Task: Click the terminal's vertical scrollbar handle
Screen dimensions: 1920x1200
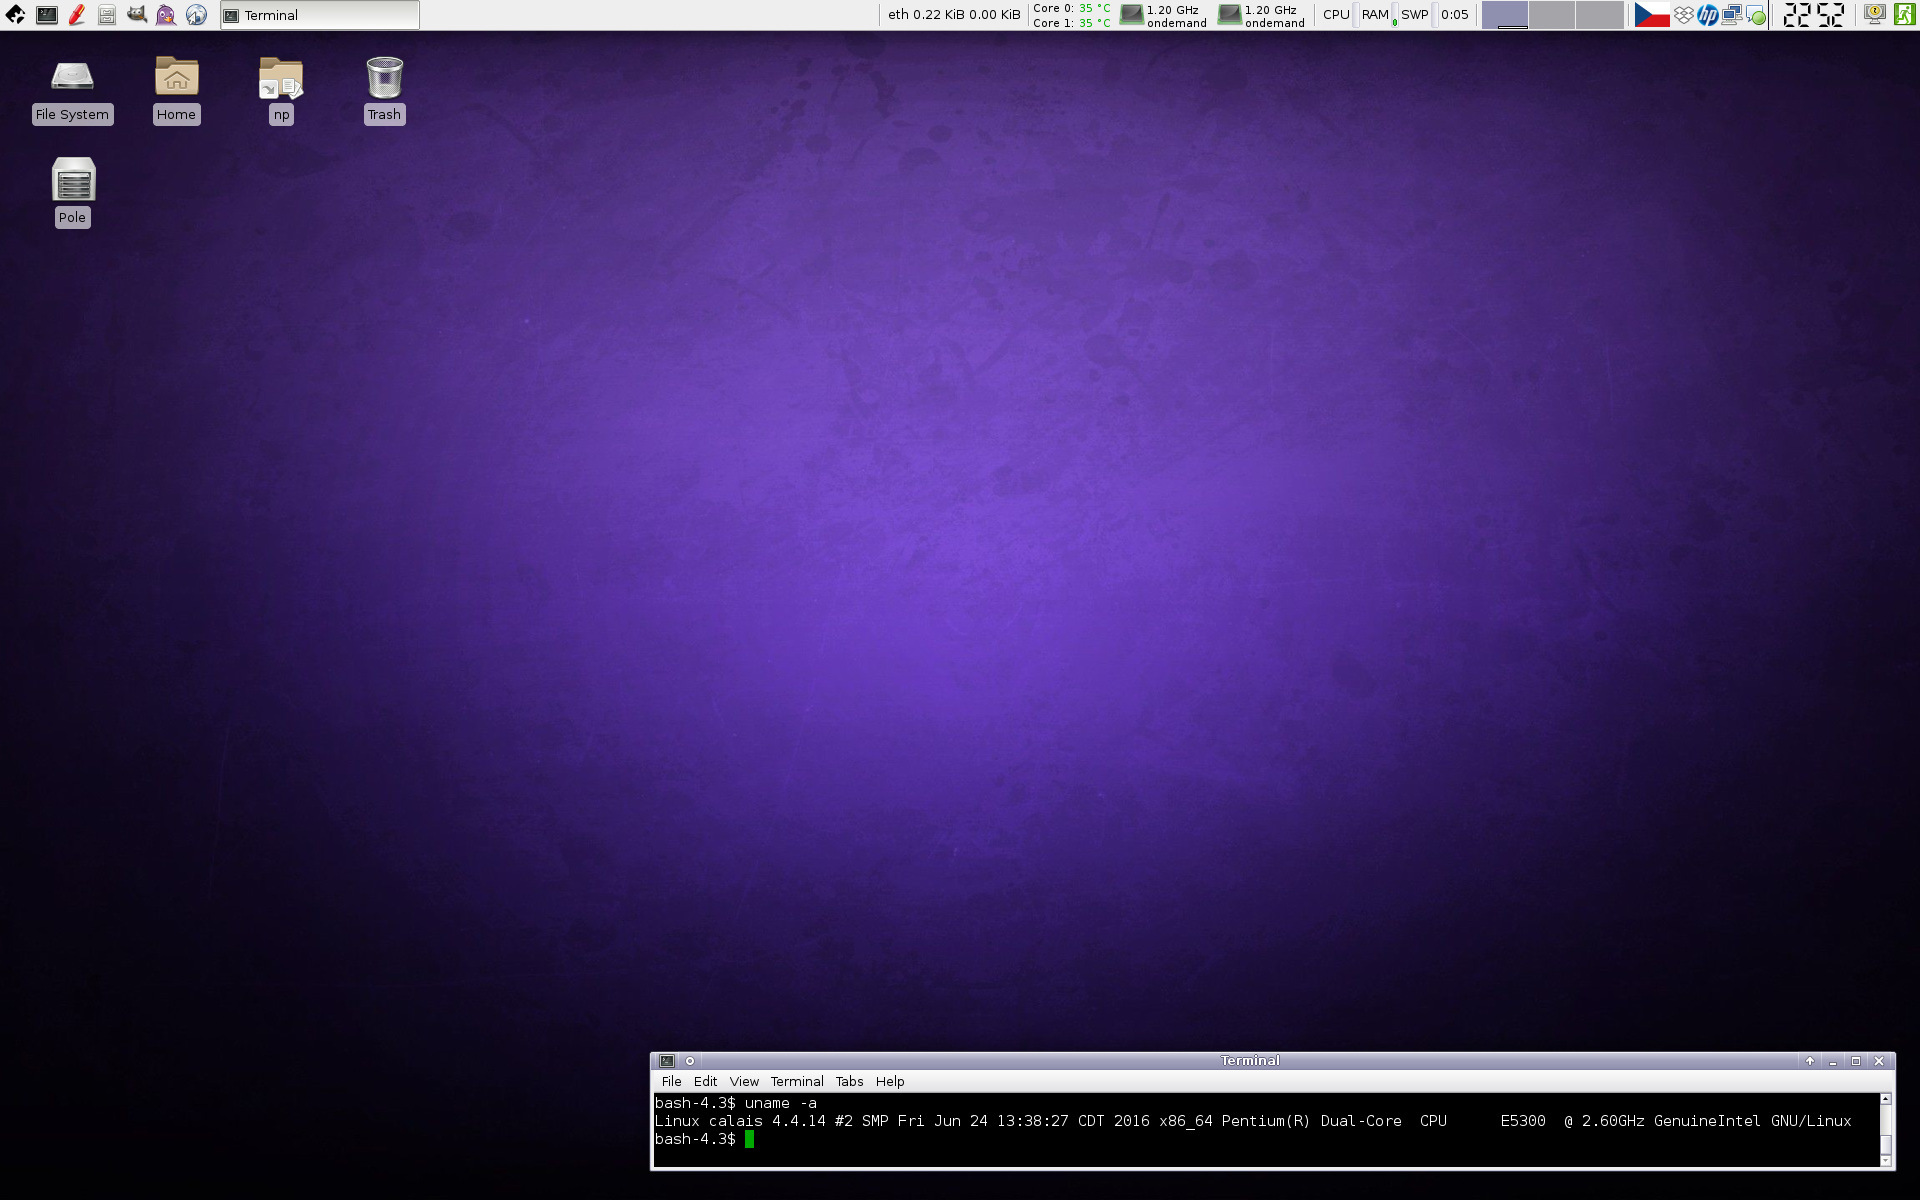Action: [1886, 1144]
